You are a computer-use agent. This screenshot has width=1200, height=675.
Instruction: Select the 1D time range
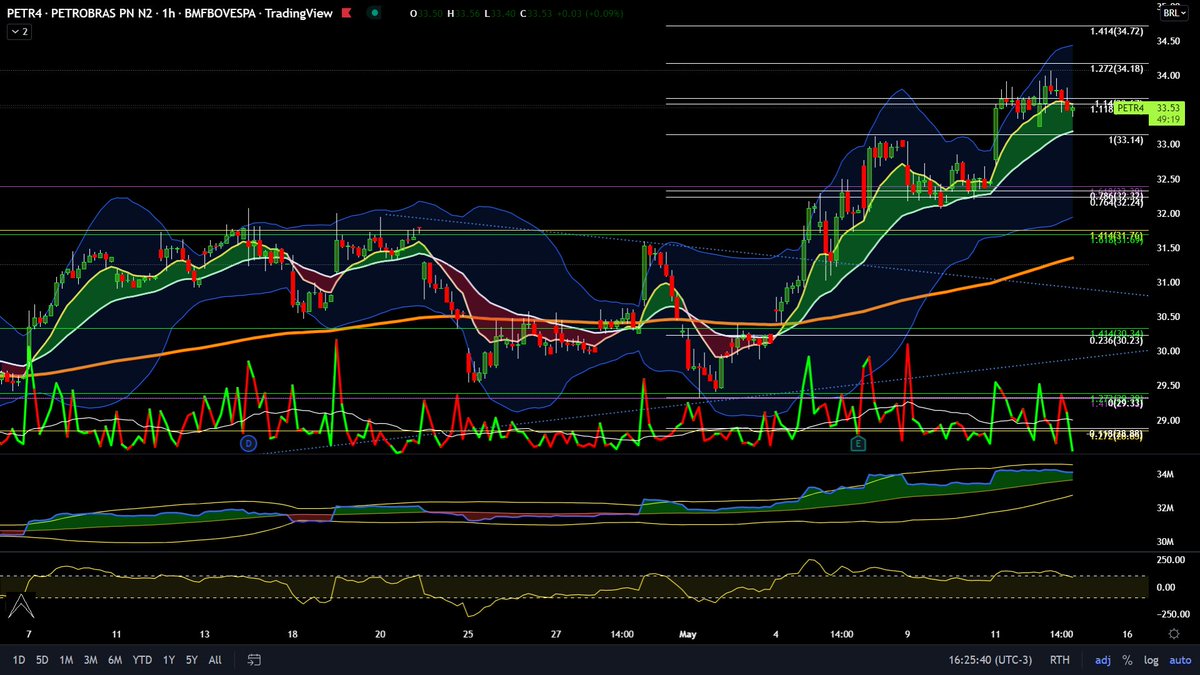[x=19, y=660]
